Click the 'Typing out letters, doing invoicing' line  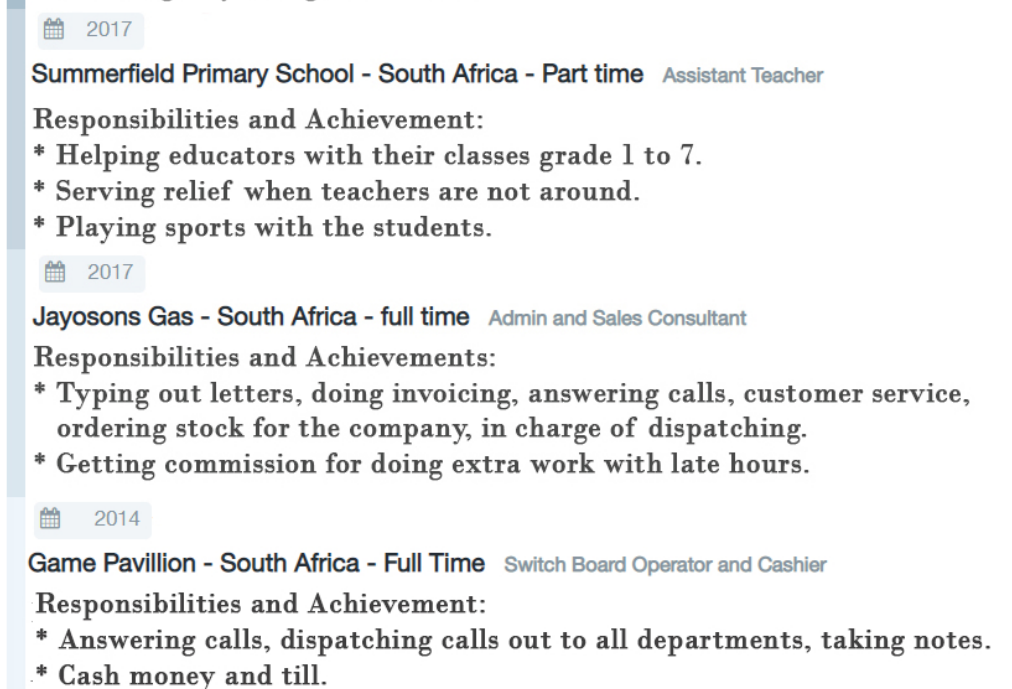point(512,394)
